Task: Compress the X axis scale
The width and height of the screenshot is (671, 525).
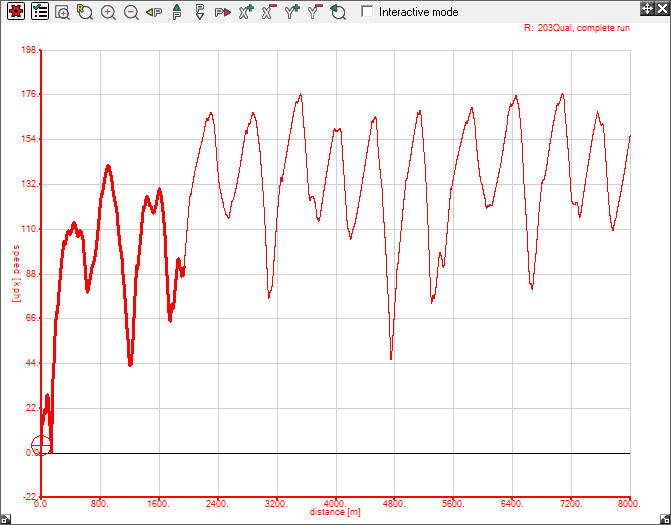Action: pyautogui.click(x=269, y=12)
